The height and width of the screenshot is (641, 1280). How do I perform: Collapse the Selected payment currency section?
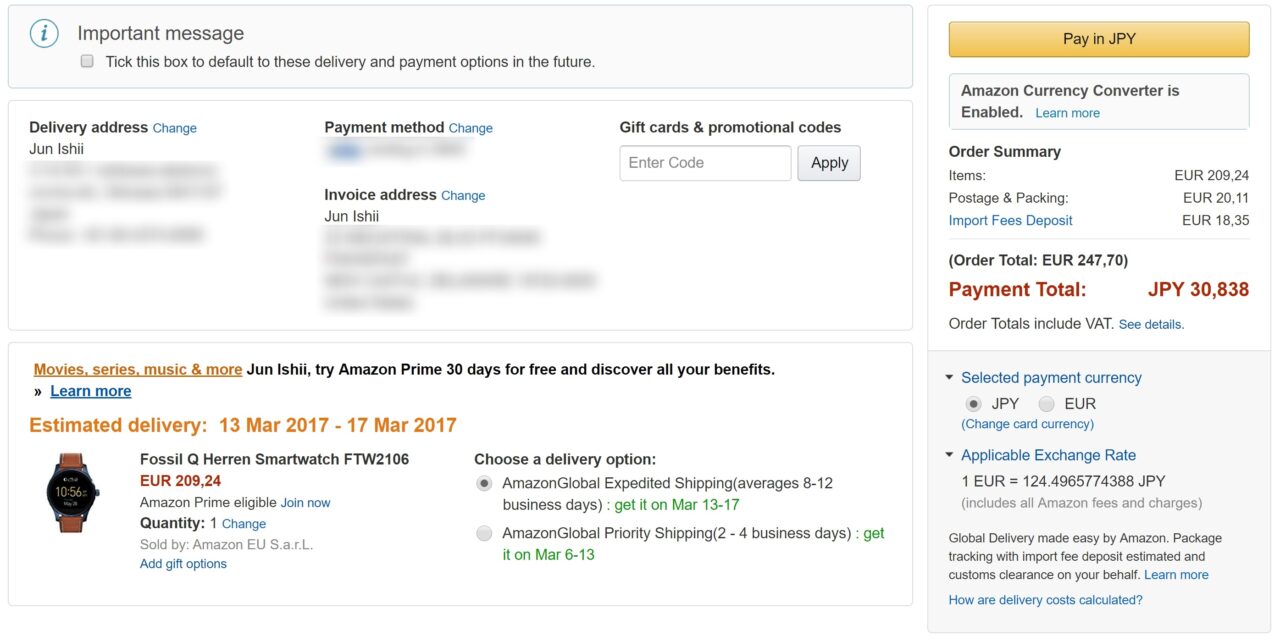pos(949,378)
